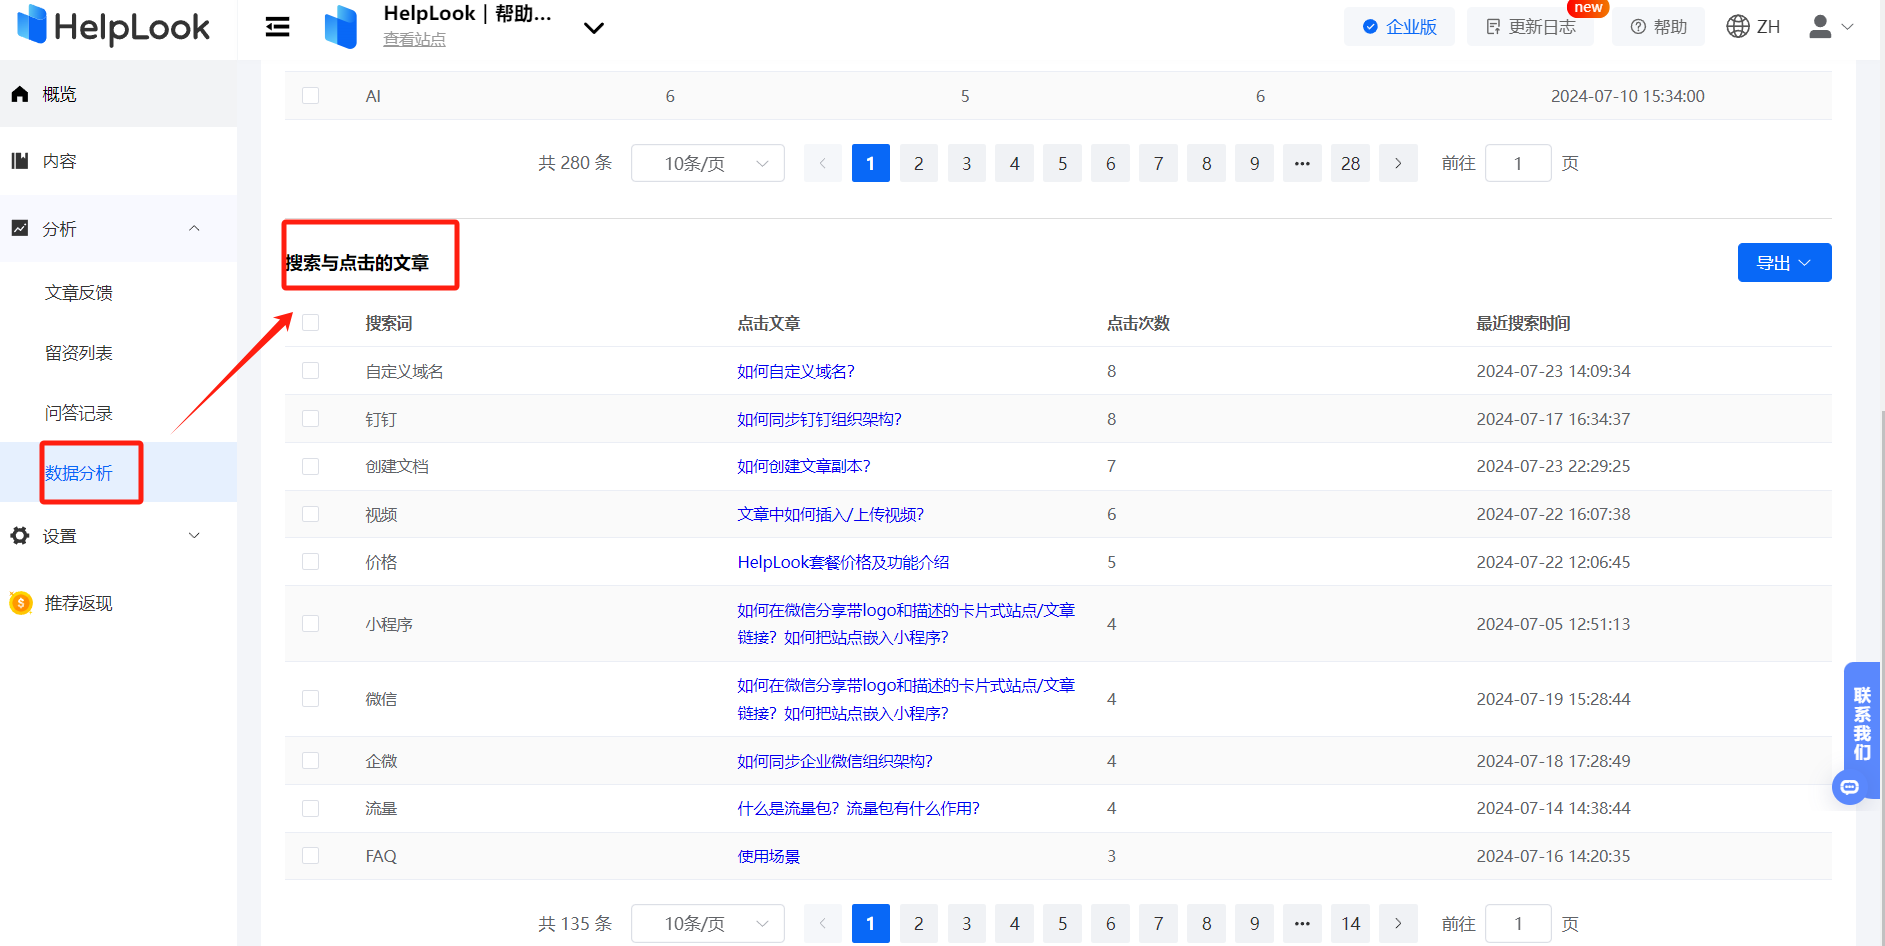This screenshot has width=1885, height=946.
Task: Check the FAQ row checkbox
Action: (311, 856)
